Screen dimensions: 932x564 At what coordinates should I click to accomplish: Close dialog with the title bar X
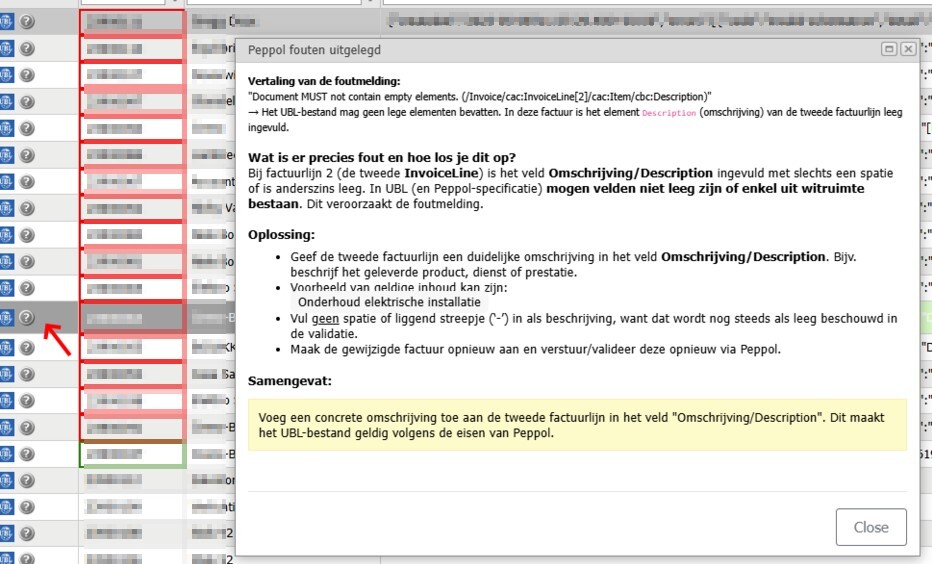[x=908, y=49]
